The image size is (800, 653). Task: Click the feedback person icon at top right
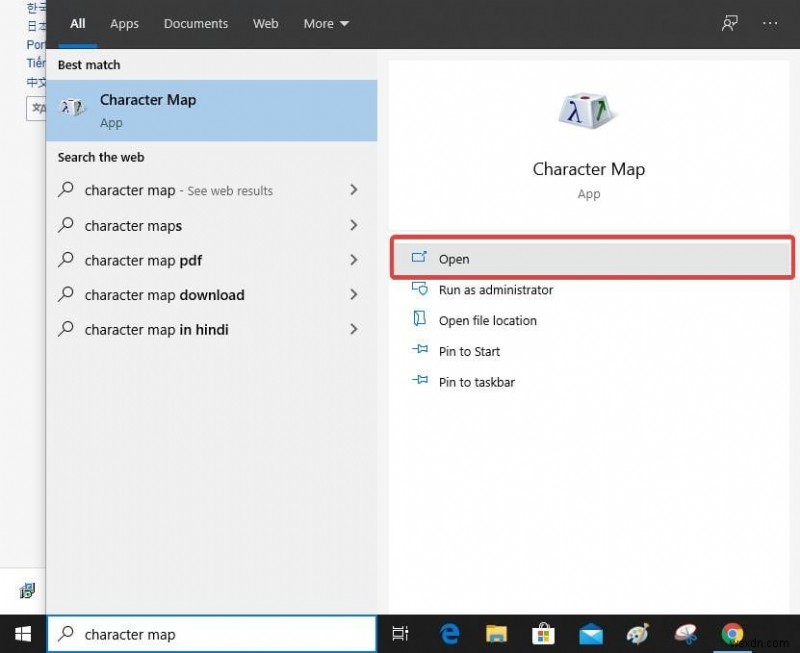729,22
